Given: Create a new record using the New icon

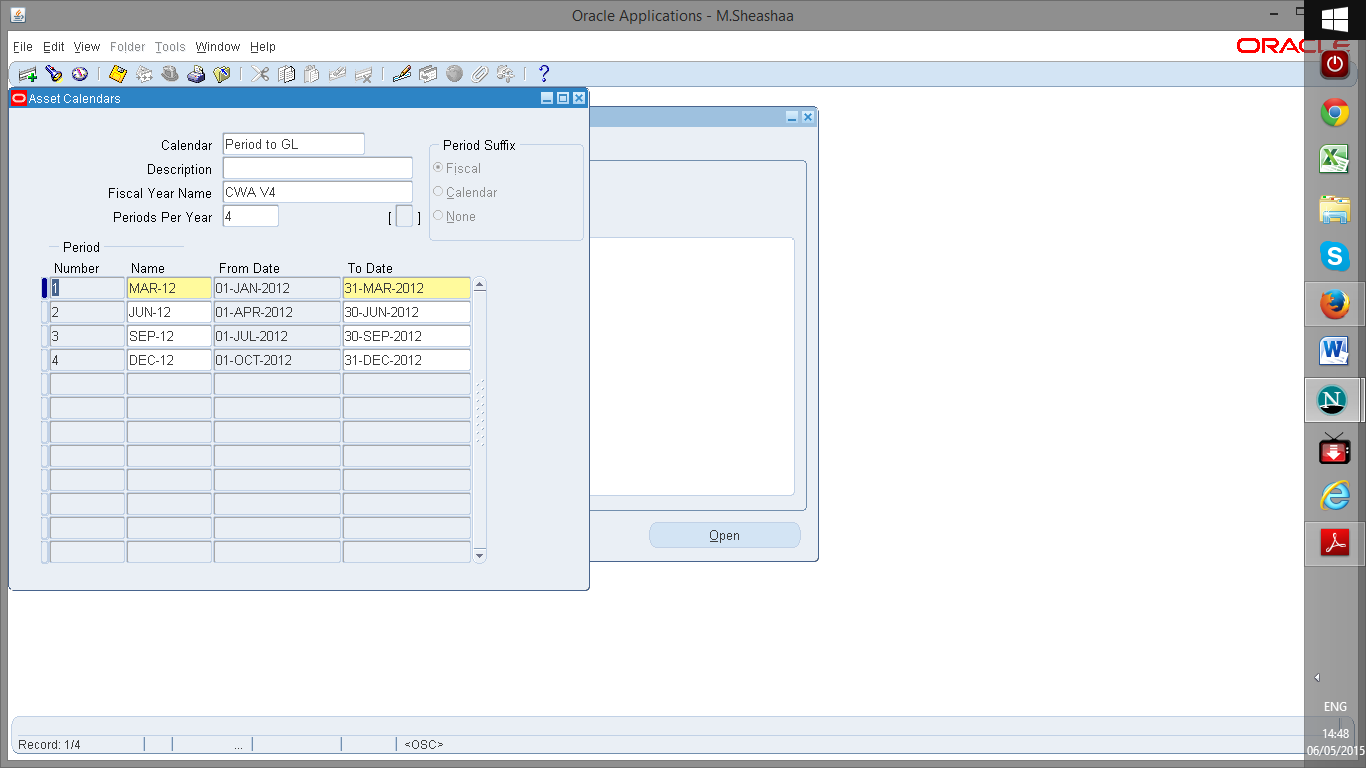Looking at the screenshot, I should (26, 73).
